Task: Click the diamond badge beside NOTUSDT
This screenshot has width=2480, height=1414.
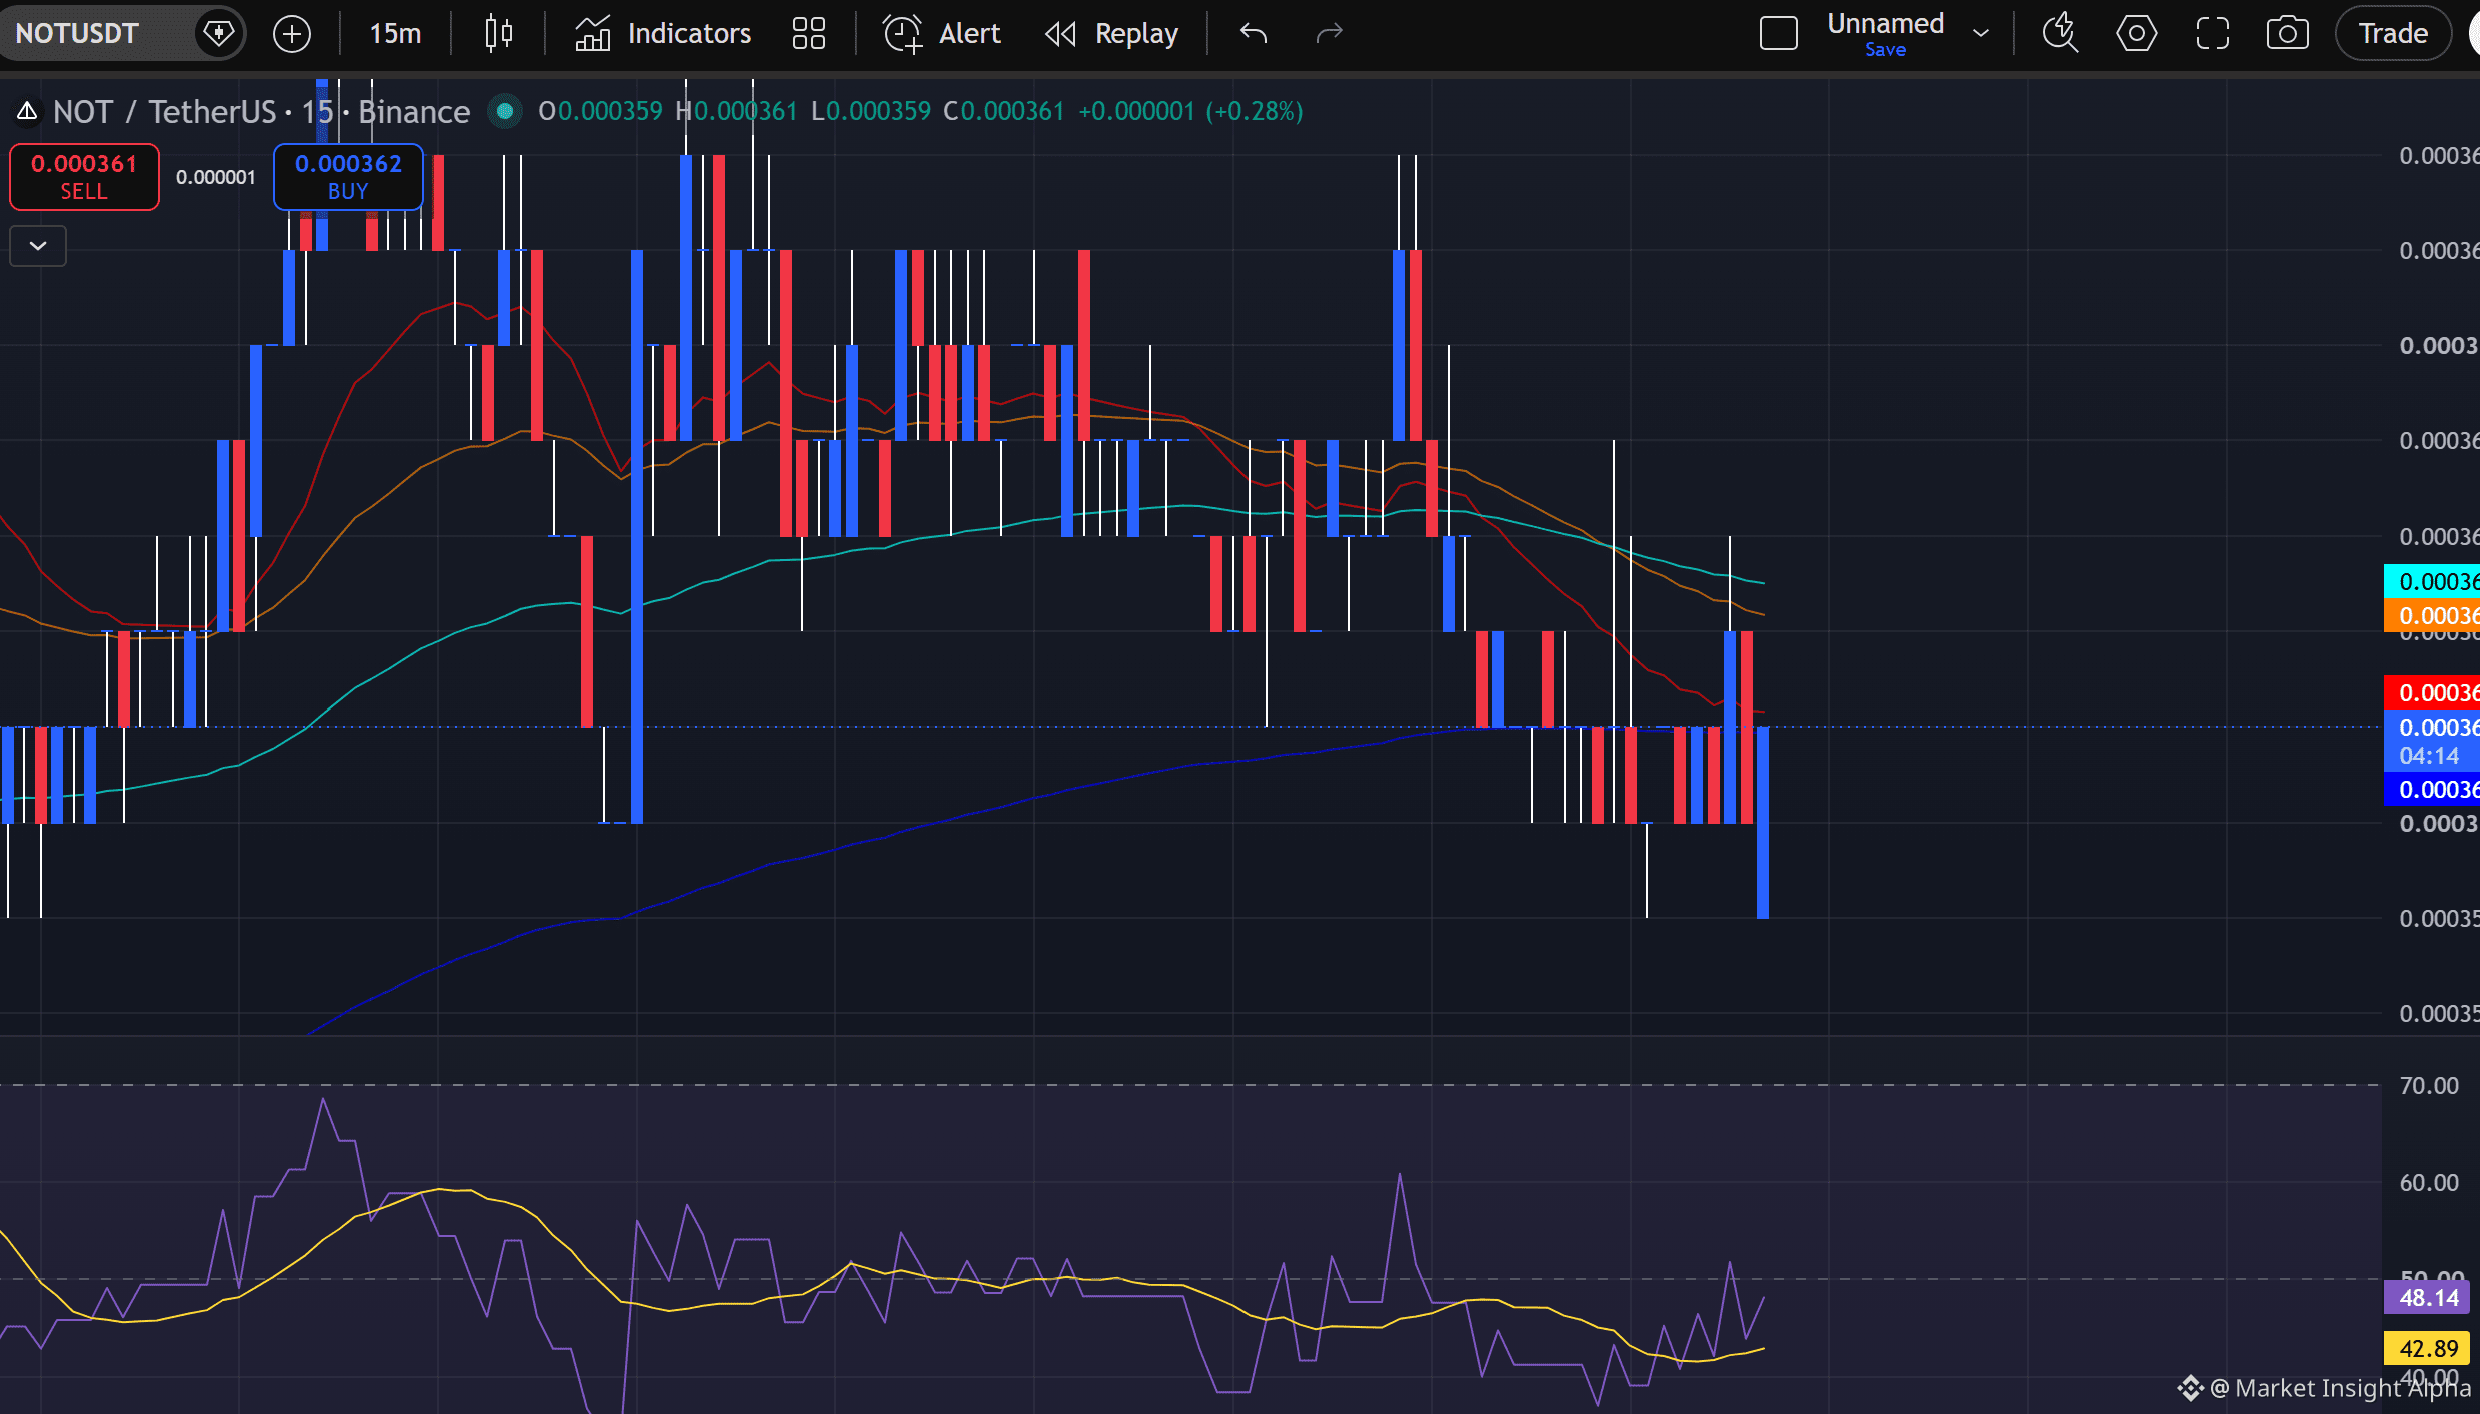Action: (x=218, y=33)
